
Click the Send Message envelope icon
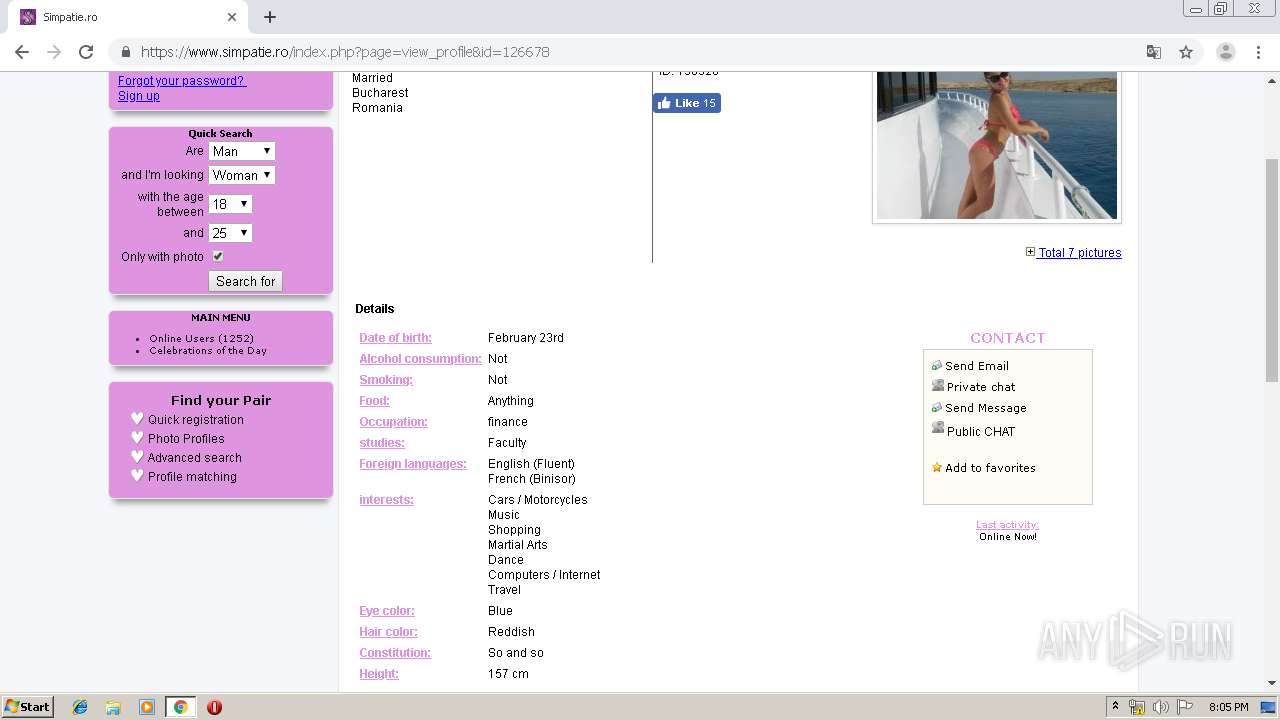[x=936, y=407]
